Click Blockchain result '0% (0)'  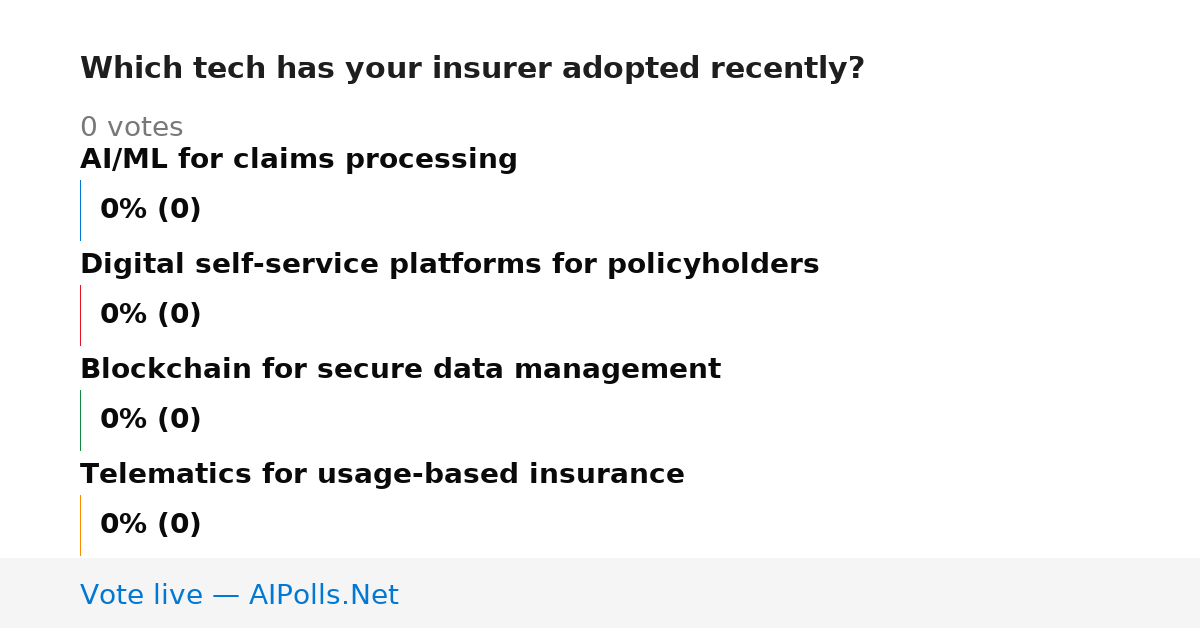(150, 420)
